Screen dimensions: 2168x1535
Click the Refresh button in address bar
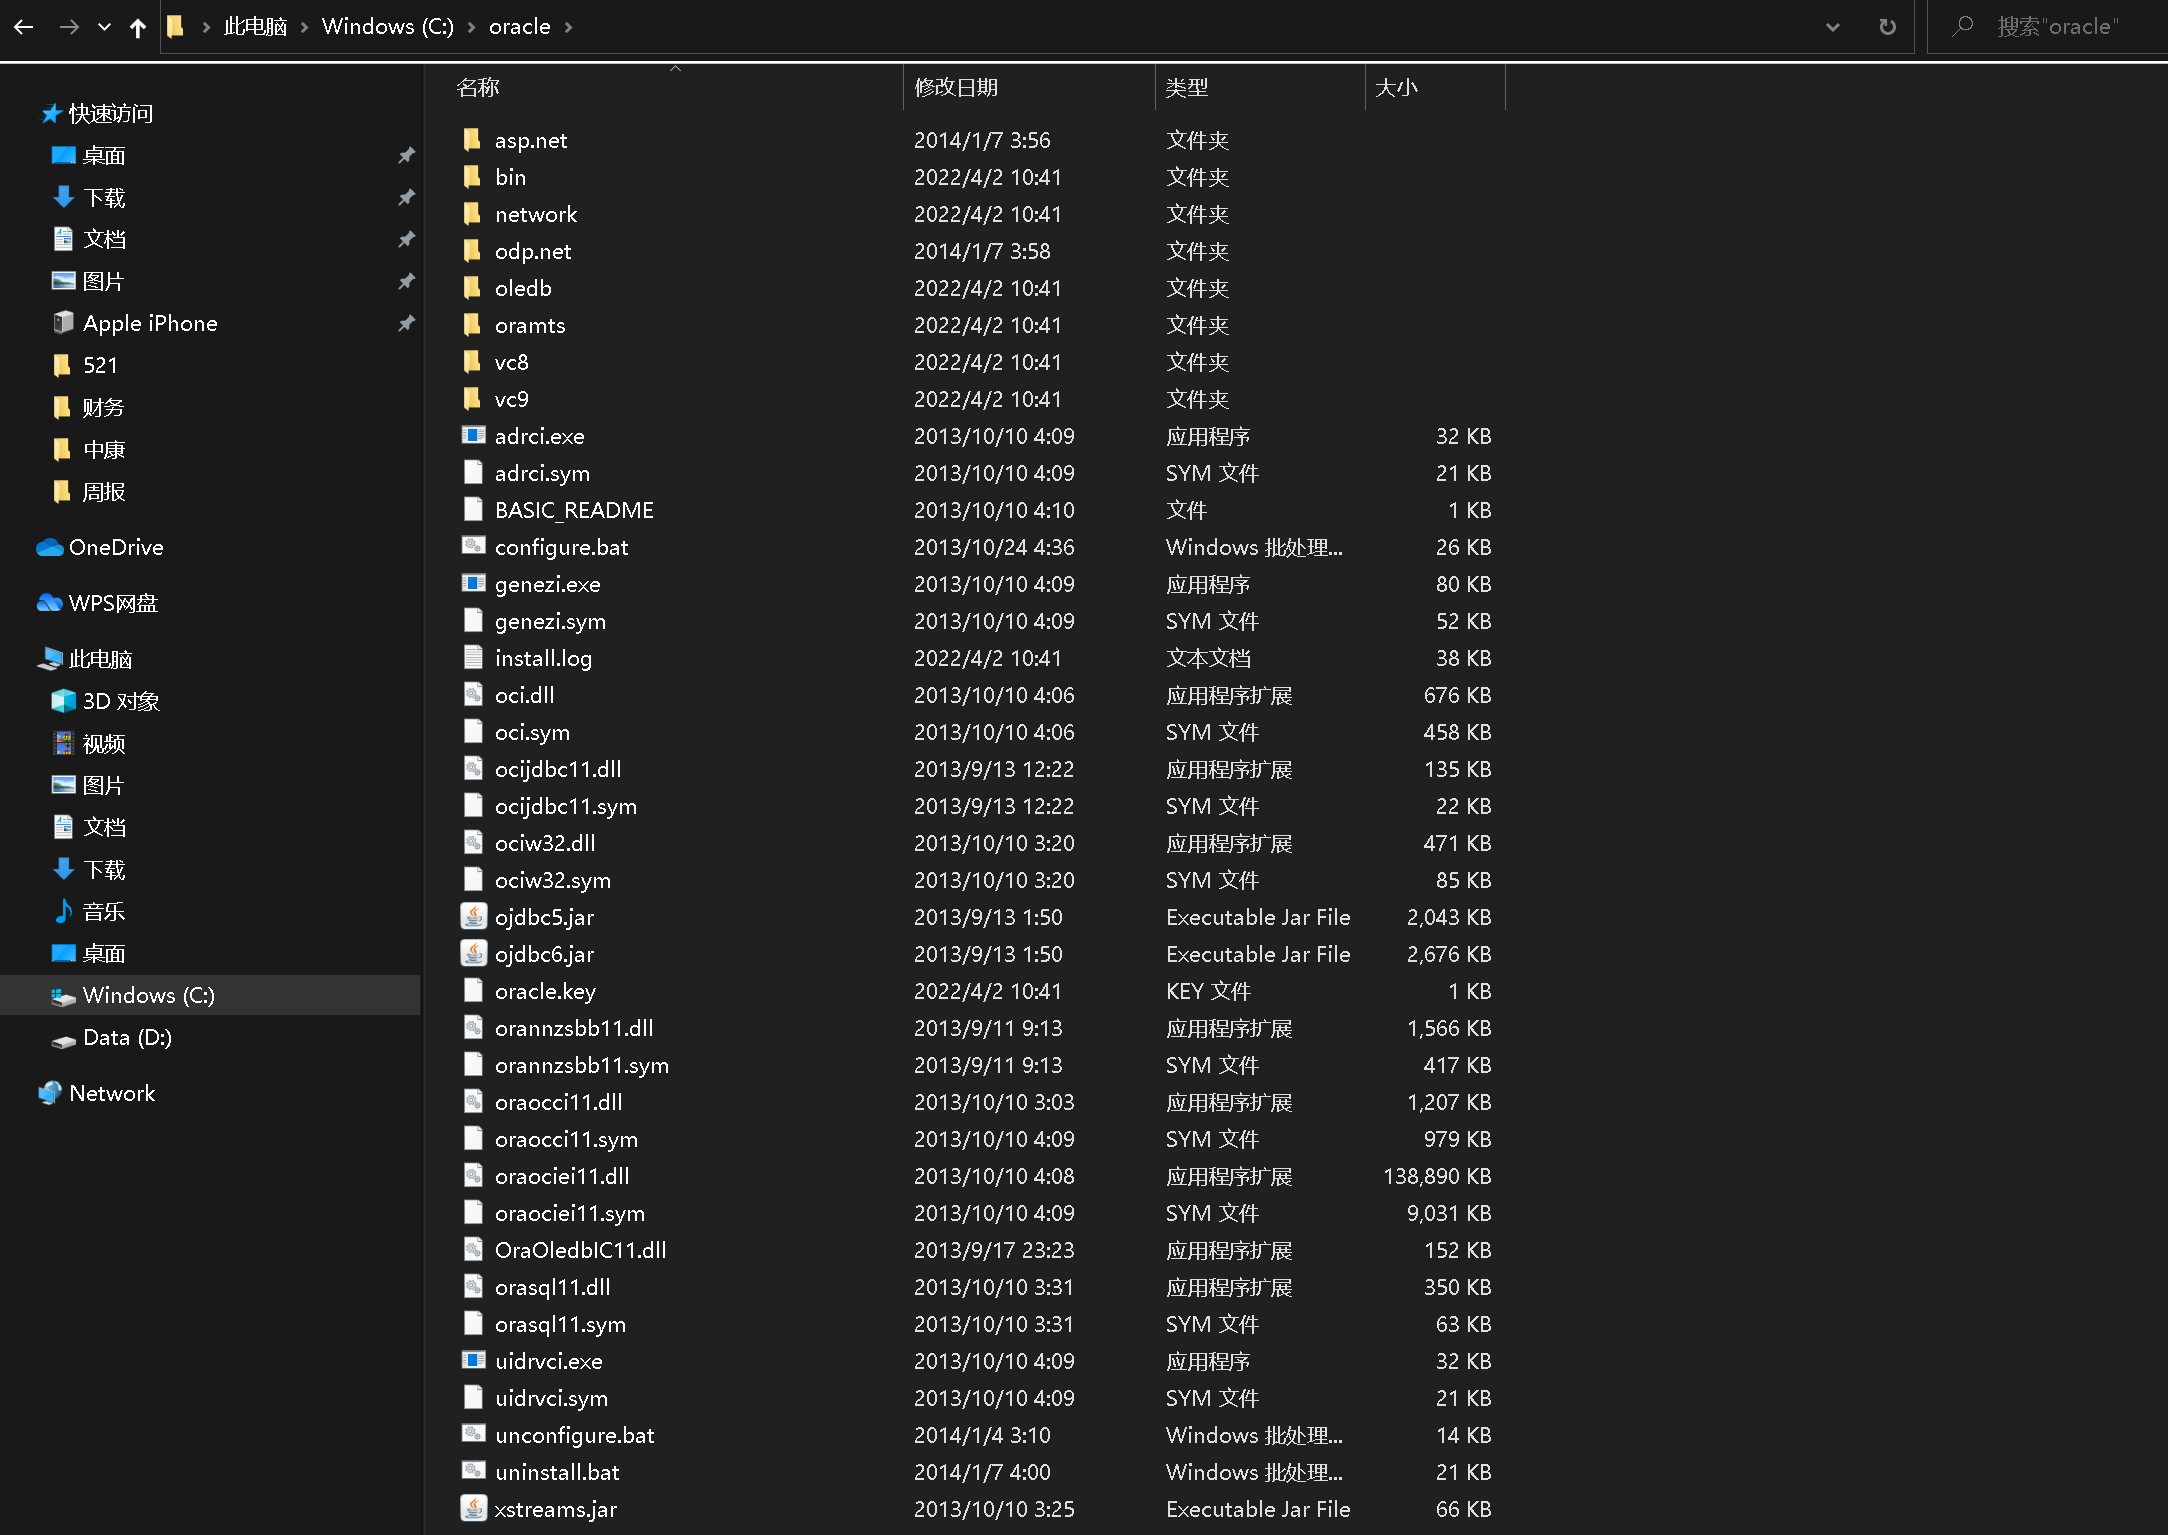[x=1887, y=27]
